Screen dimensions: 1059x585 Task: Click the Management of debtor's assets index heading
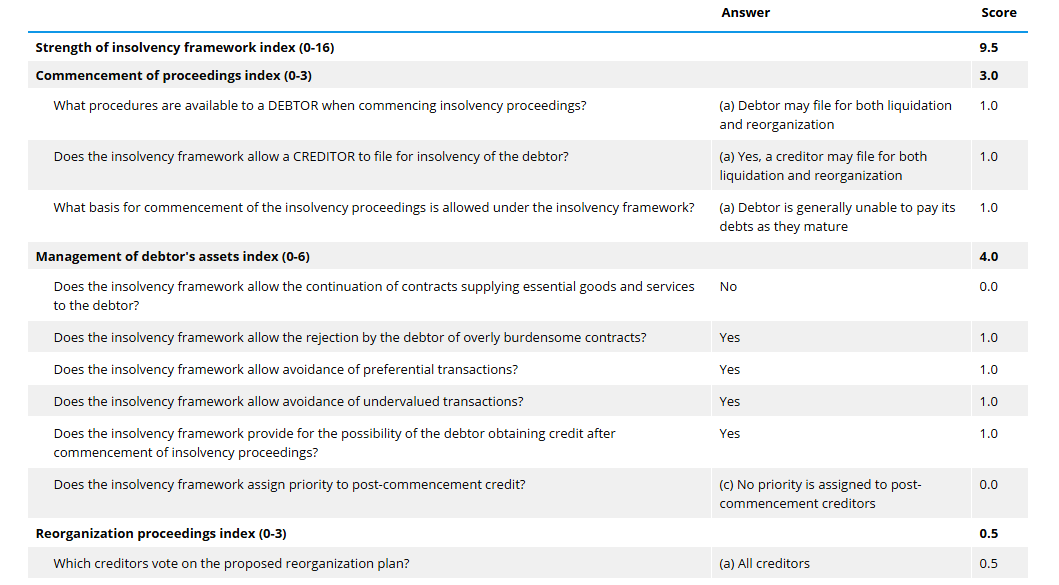(x=172, y=257)
